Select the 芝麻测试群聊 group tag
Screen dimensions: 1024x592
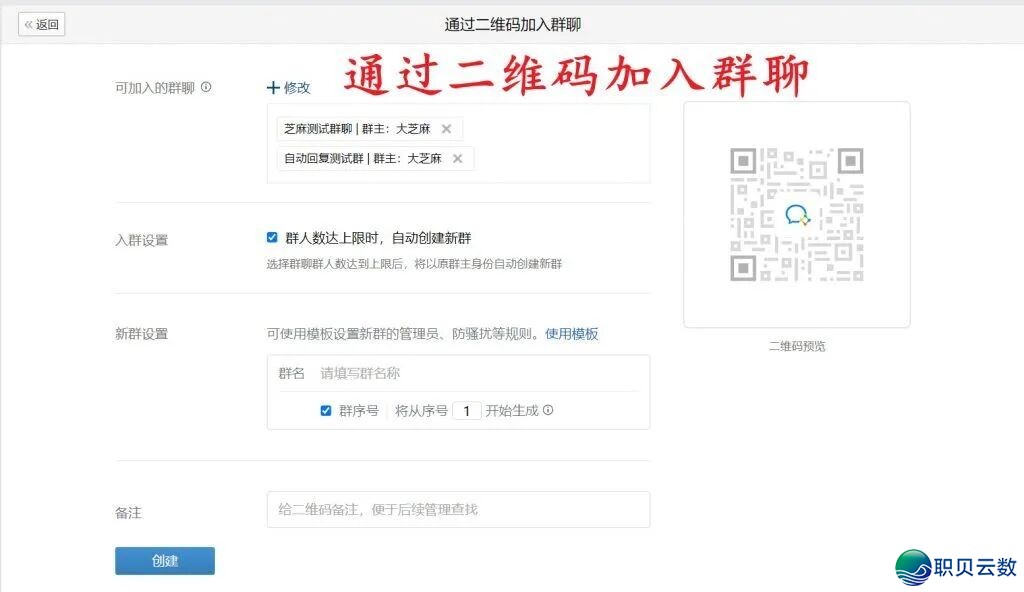(357, 129)
